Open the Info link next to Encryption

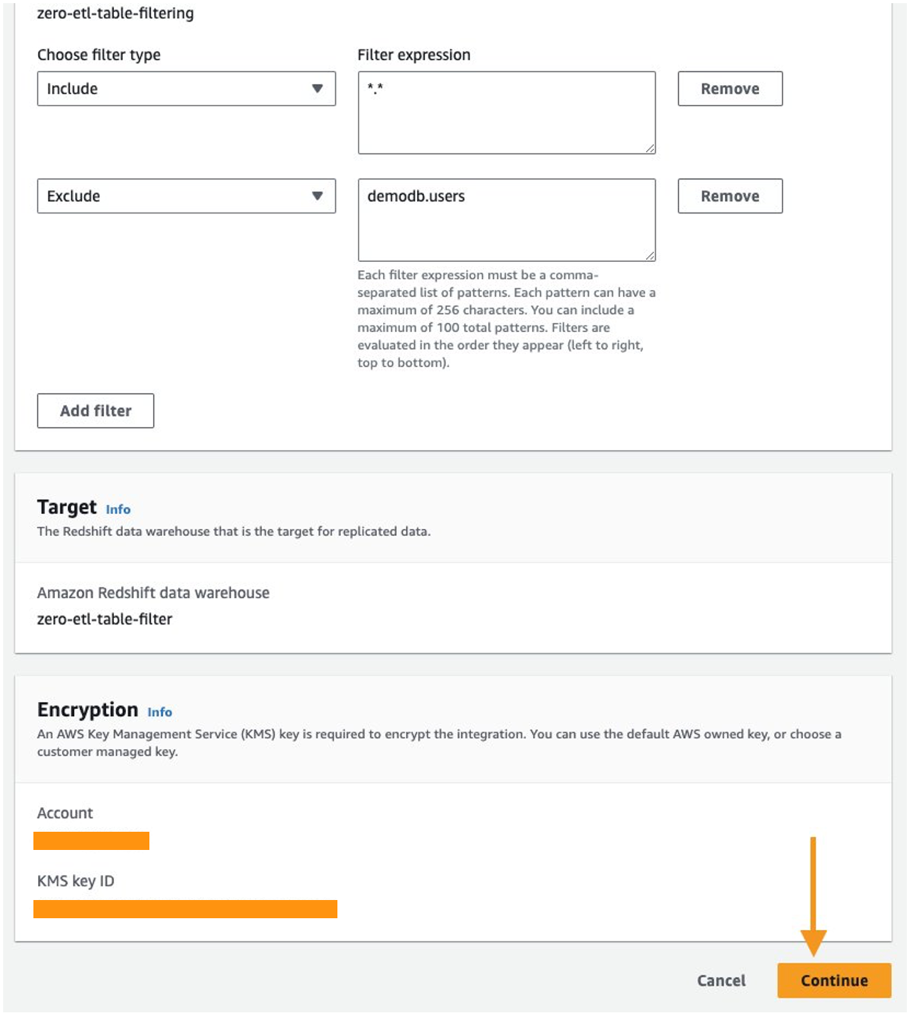160,712
